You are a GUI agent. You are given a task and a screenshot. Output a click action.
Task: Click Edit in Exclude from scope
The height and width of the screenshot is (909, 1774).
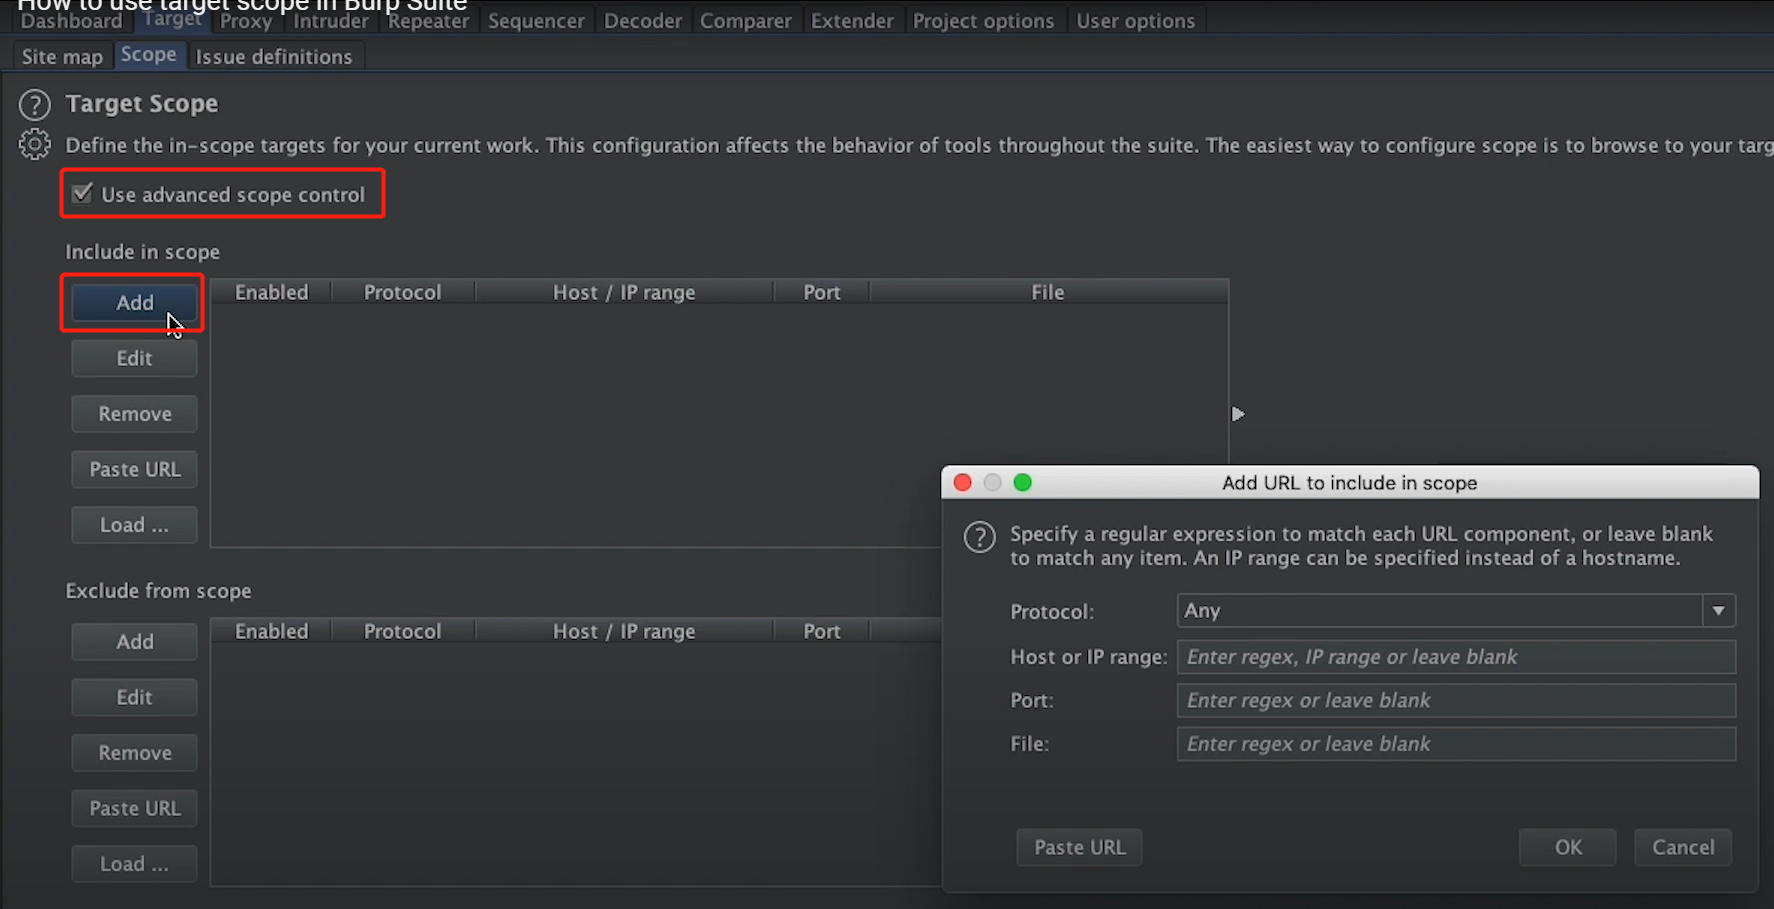(134, 697)
